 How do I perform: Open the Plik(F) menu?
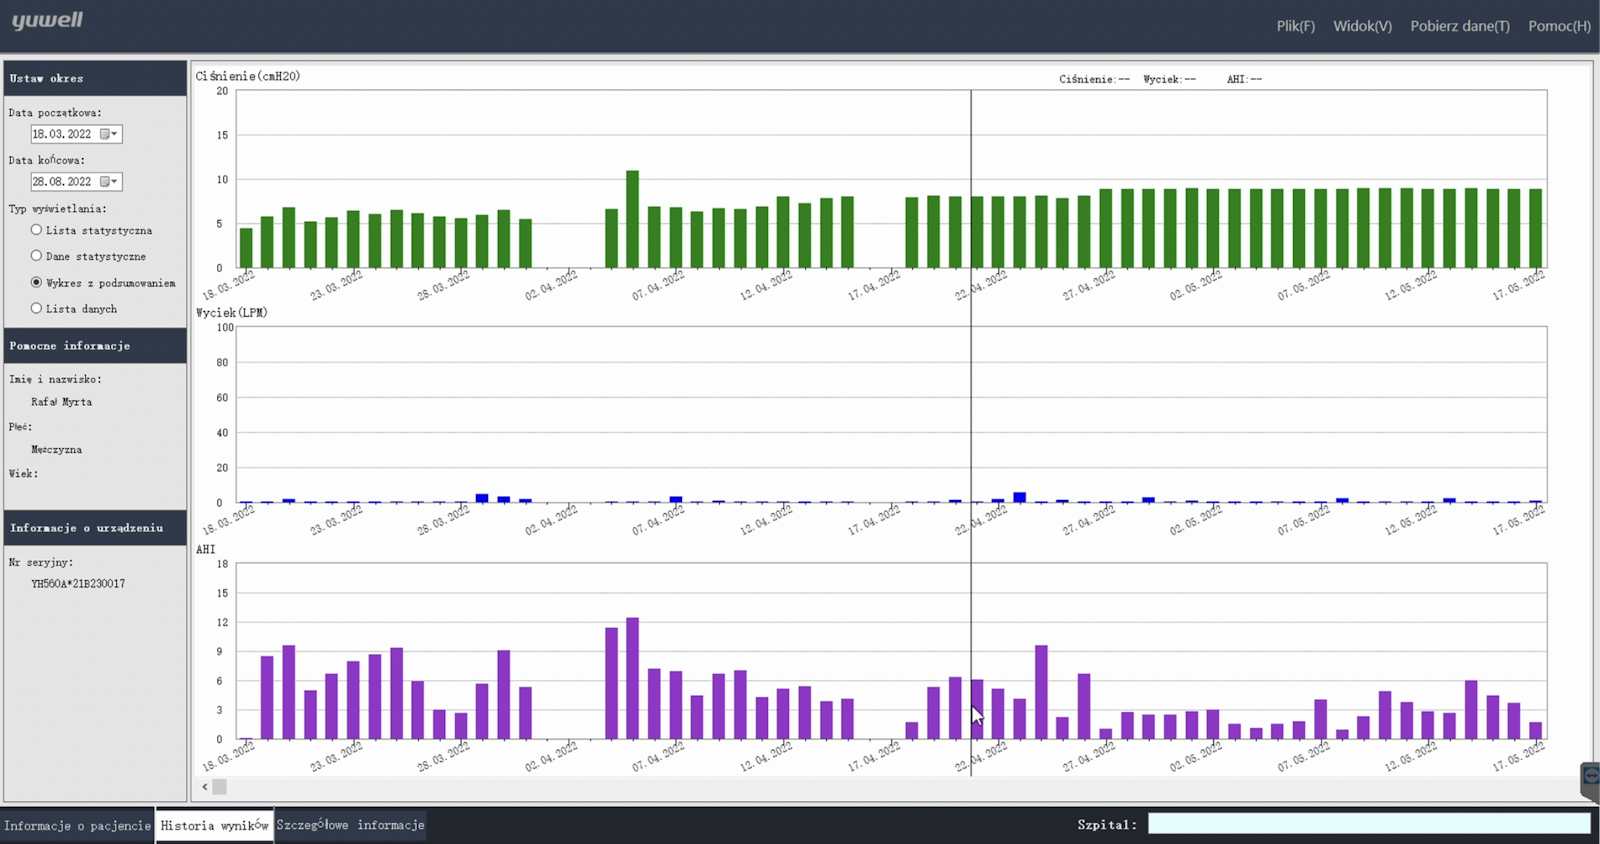tap(1295, 26)
